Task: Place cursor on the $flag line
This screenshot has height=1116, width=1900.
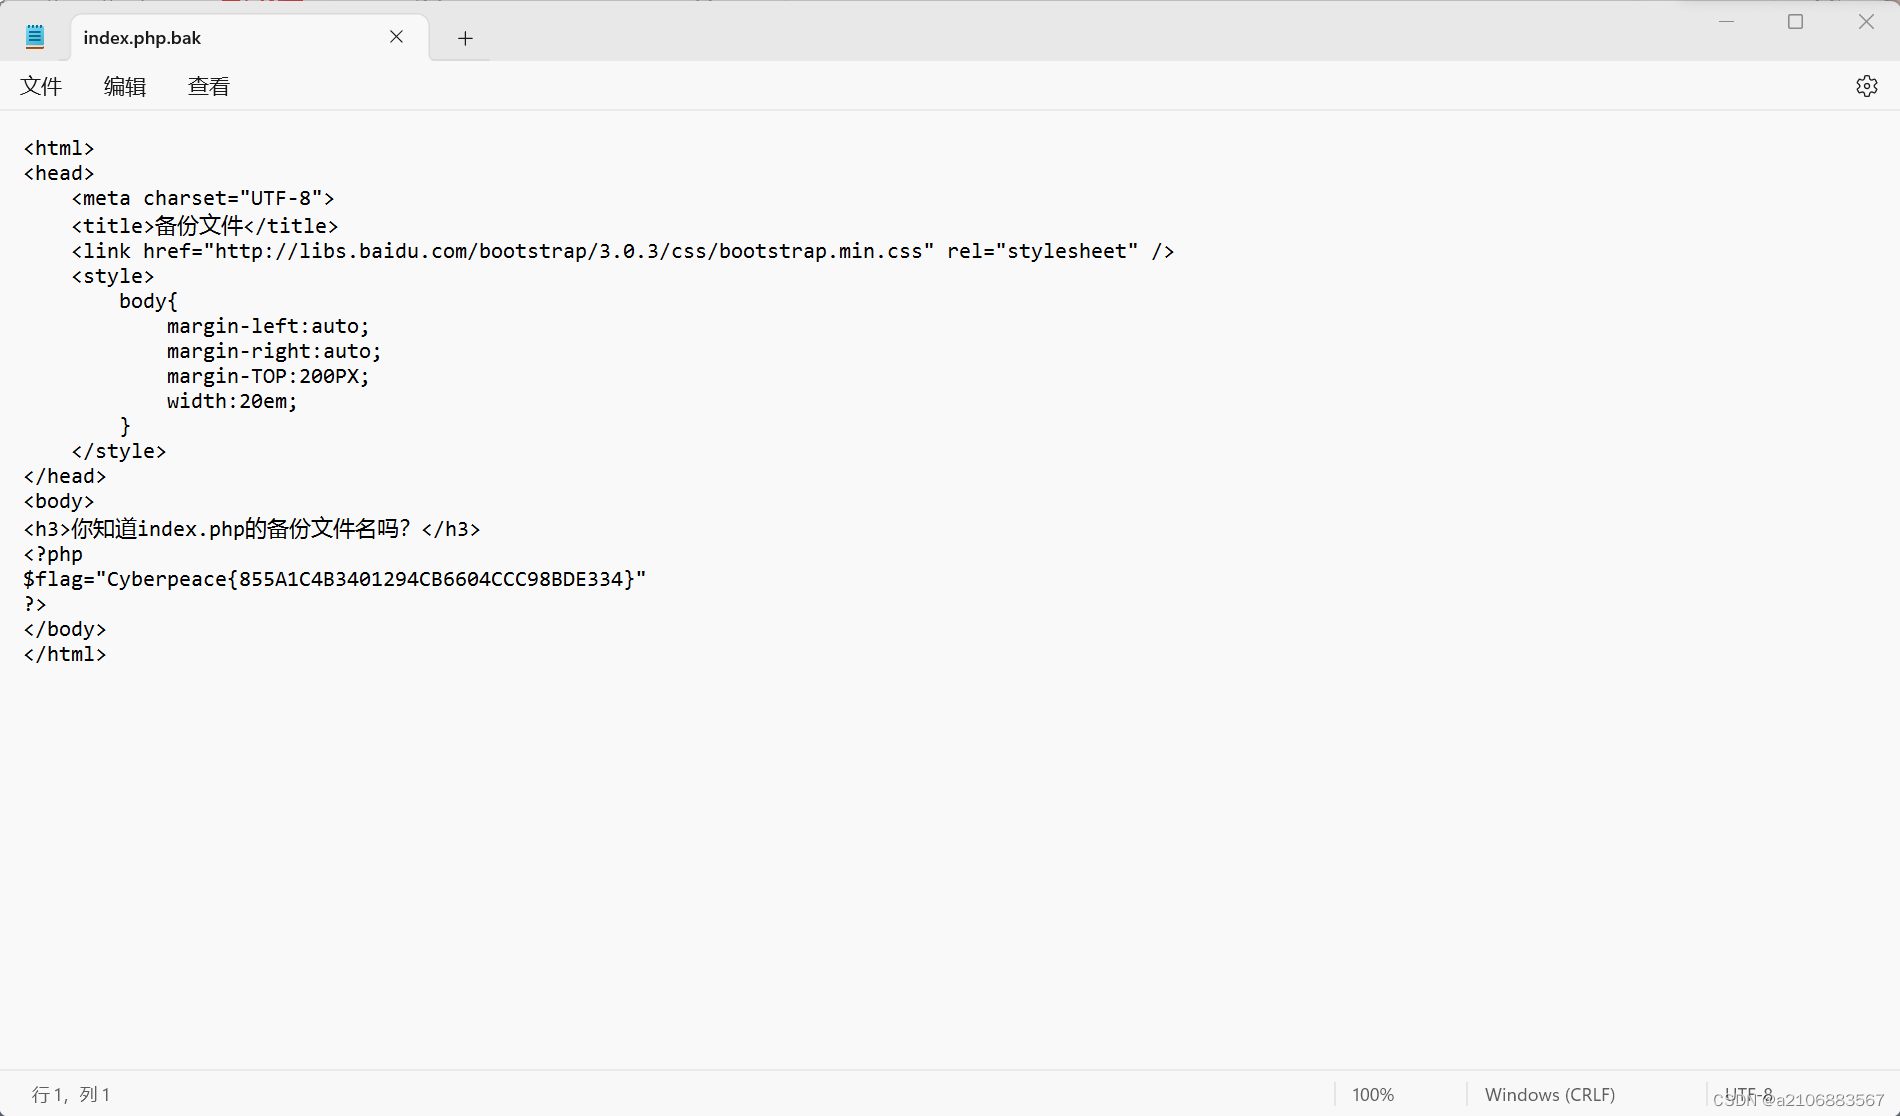Action: [334, 578]
